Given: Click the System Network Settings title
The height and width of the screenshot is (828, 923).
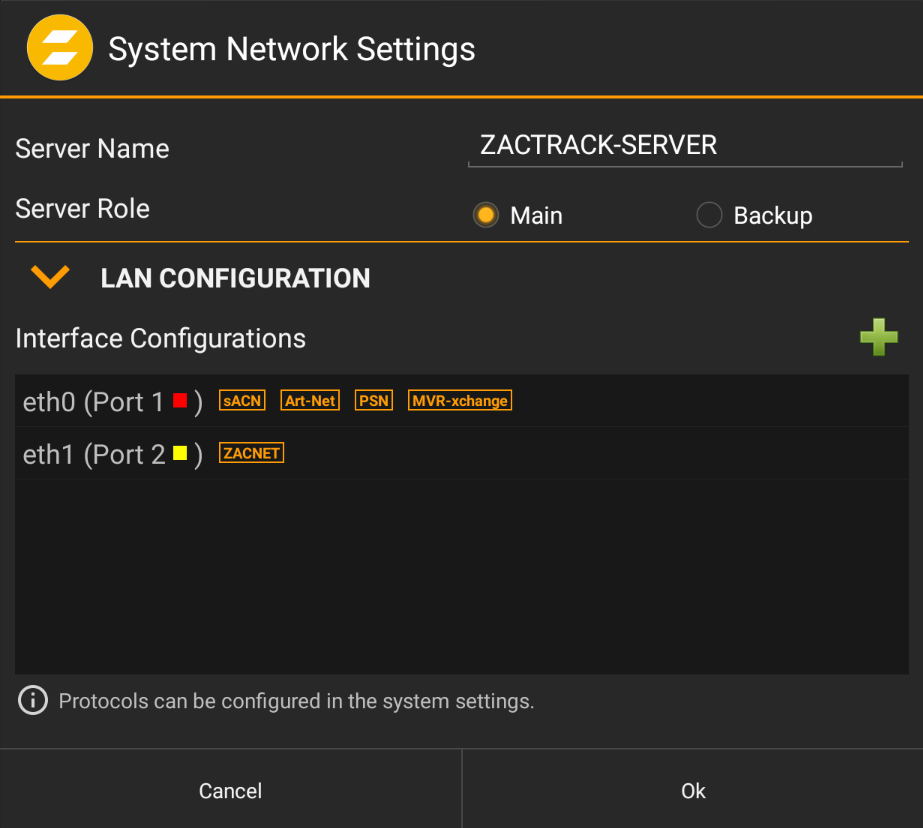Looking at the screenshot, I should [291, 49].
